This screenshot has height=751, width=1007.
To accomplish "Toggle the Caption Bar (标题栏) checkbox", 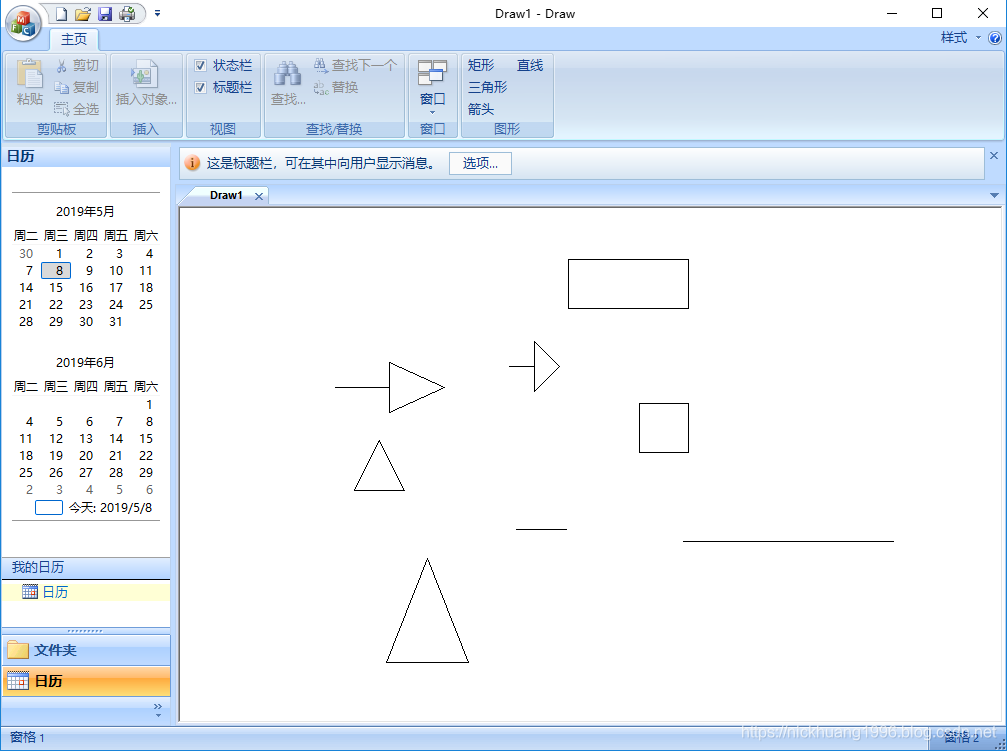I will pyautogui.click(x=200, y=87).
